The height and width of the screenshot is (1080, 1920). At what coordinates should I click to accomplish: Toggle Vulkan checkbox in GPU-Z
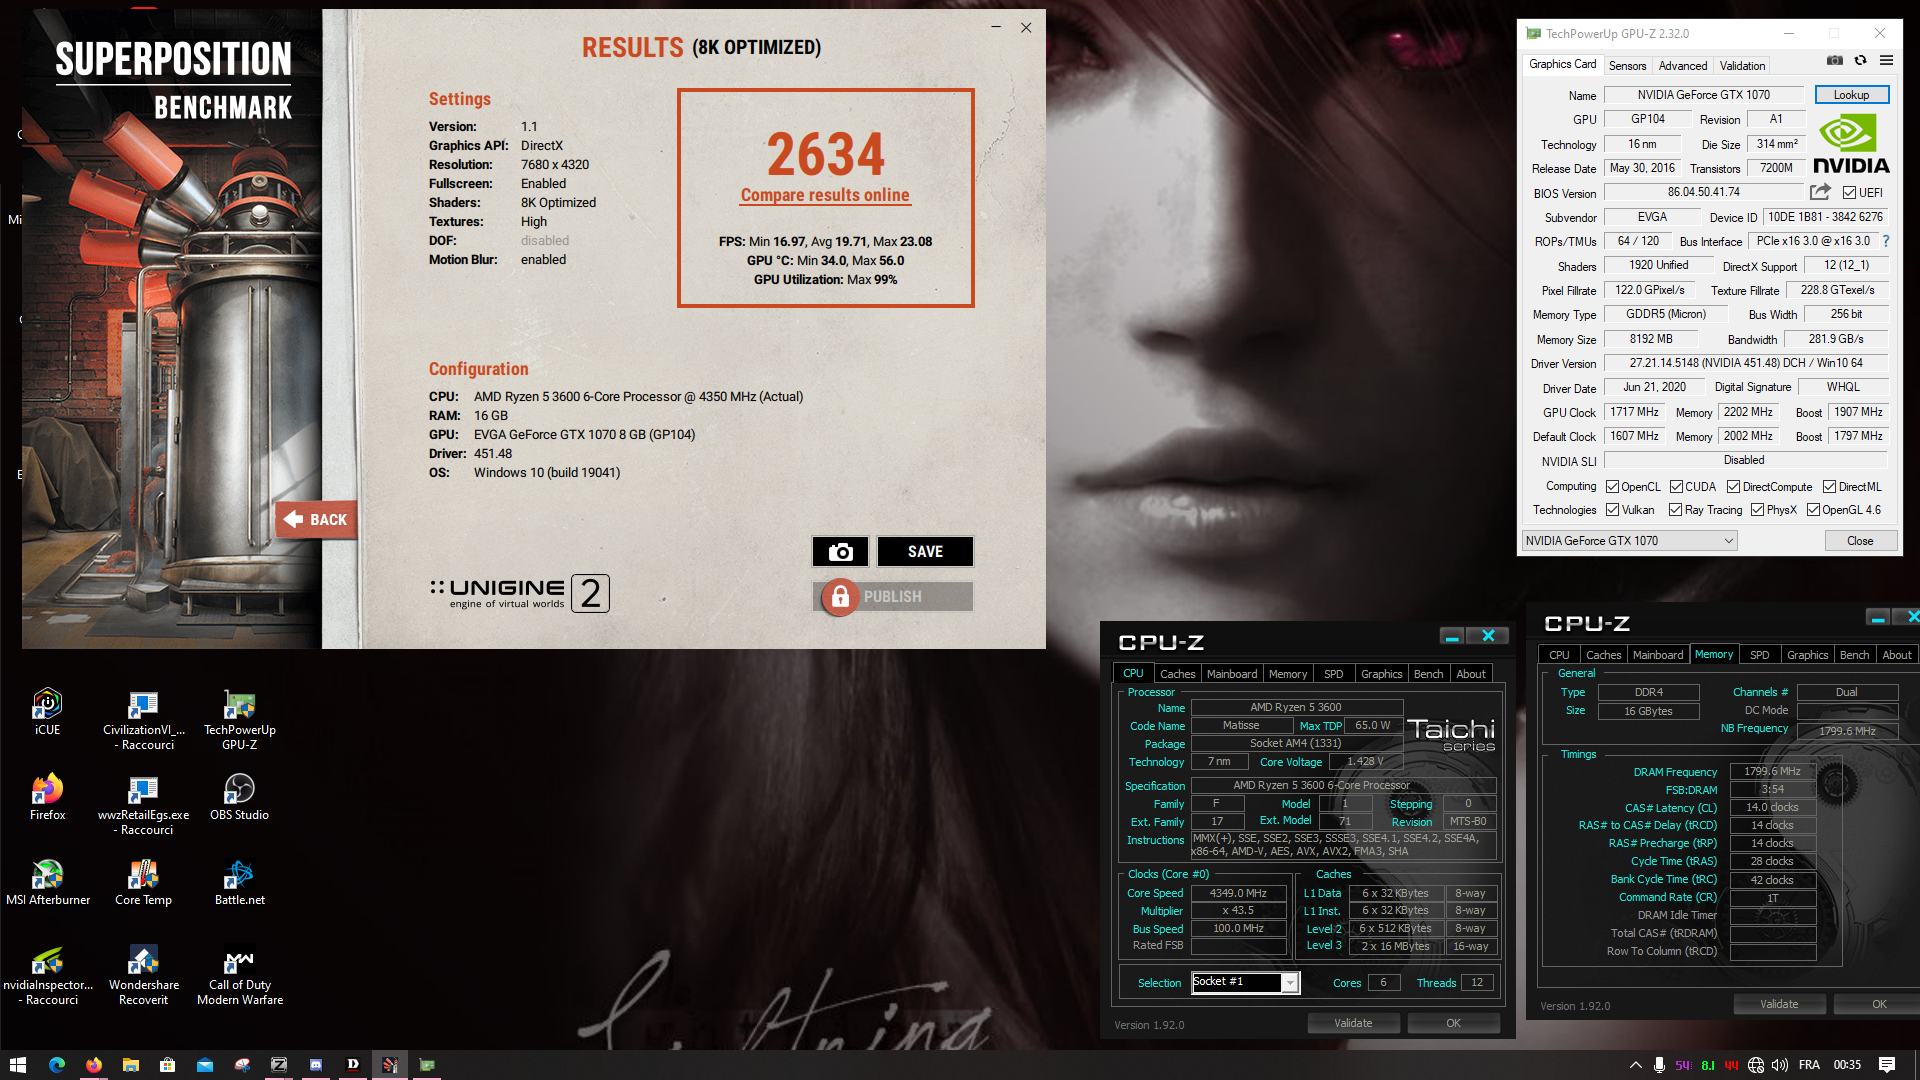click(1612, 510)
